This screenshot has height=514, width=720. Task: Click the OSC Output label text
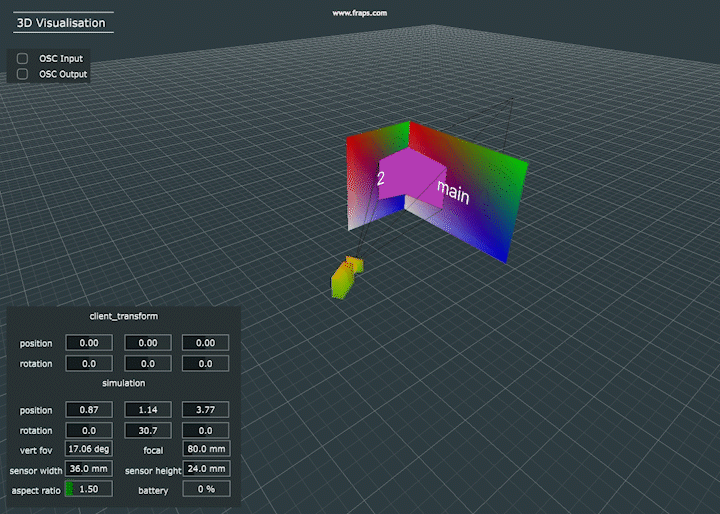pyautogui.click(x=63, y=74)
